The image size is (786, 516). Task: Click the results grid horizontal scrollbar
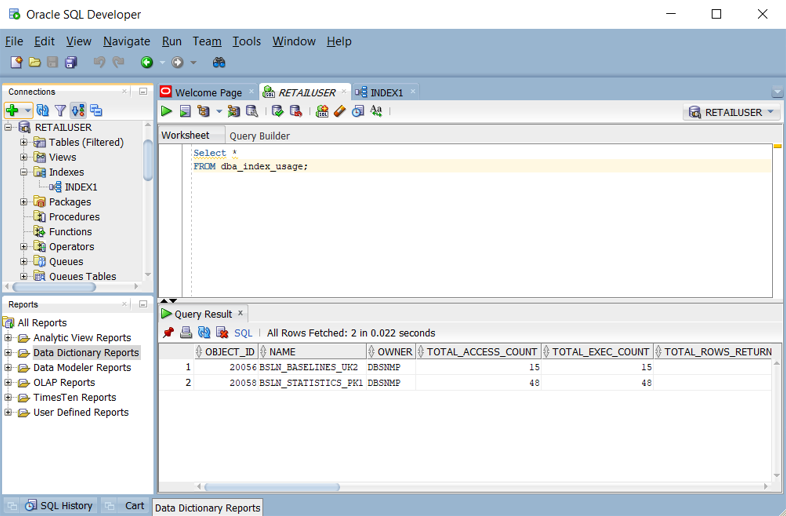tap(270, 487)
